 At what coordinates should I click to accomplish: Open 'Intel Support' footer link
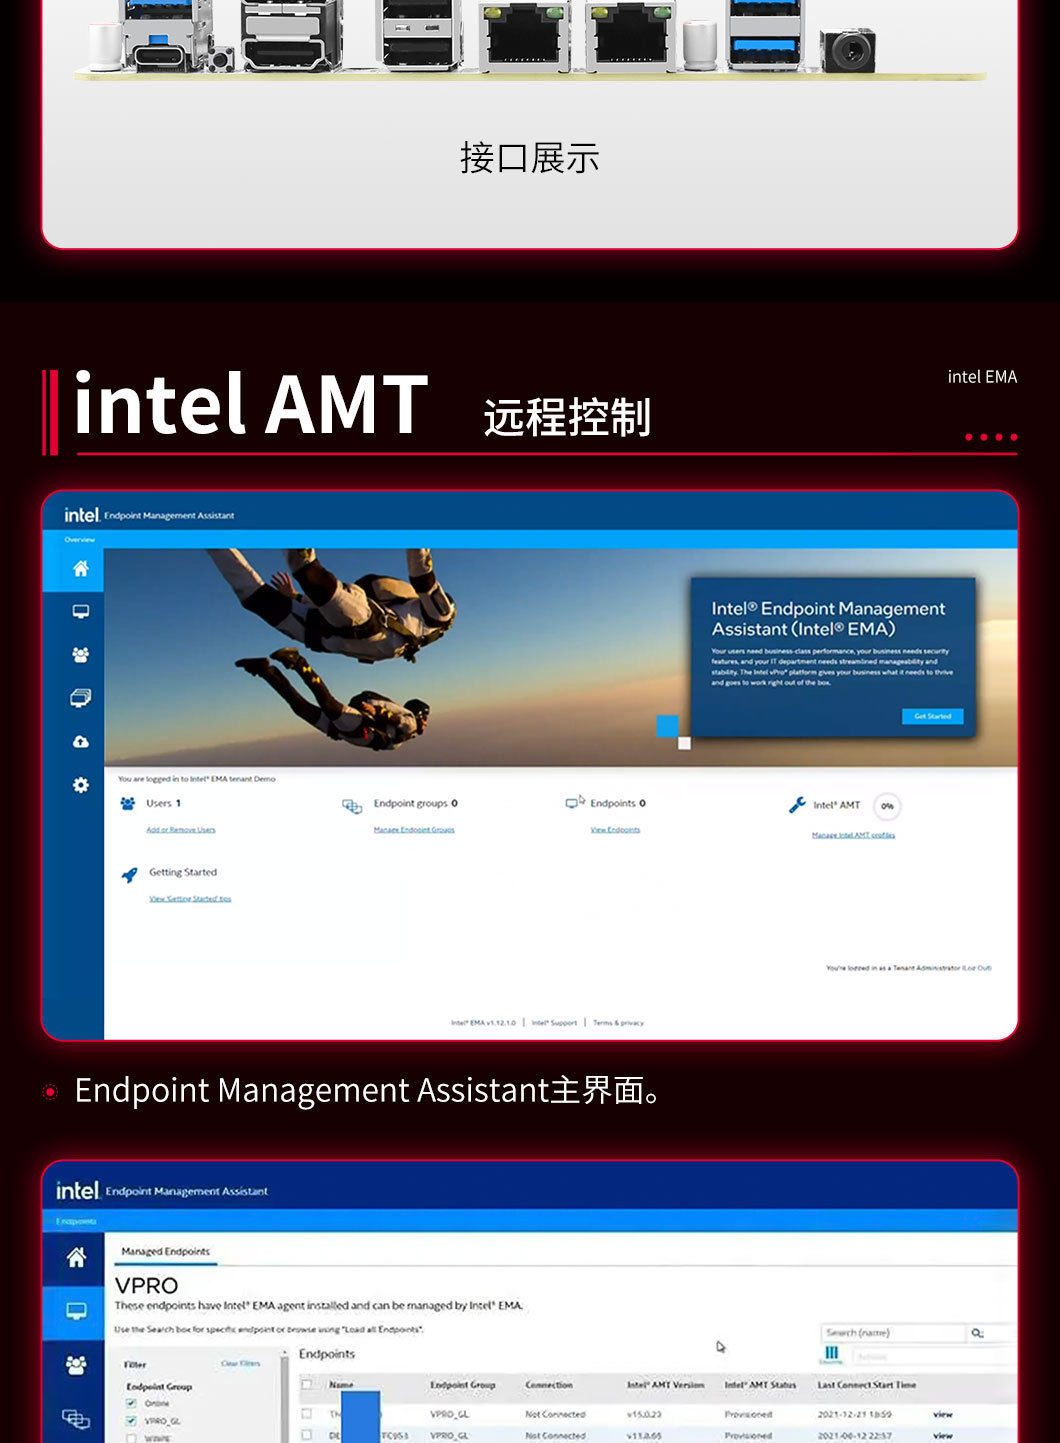pos(554,1023)
